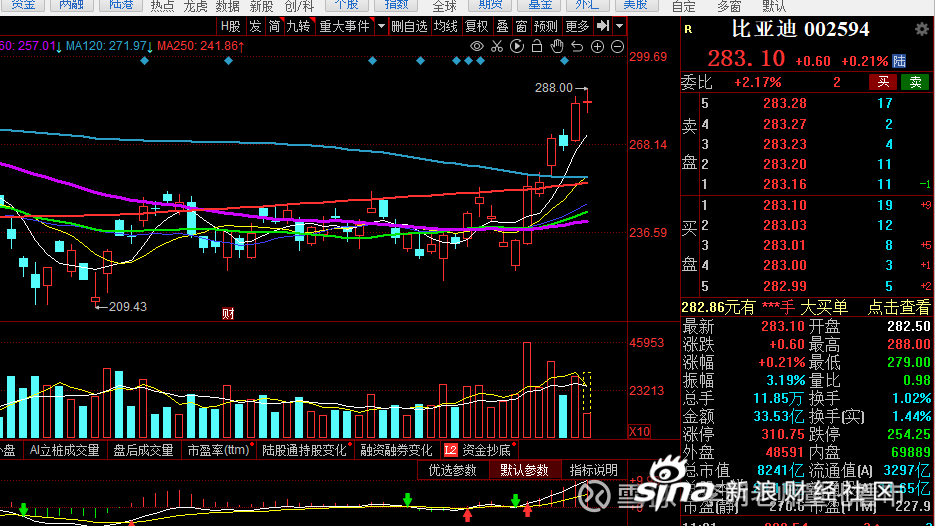Open the 基金 top tab

coord(540,5)
